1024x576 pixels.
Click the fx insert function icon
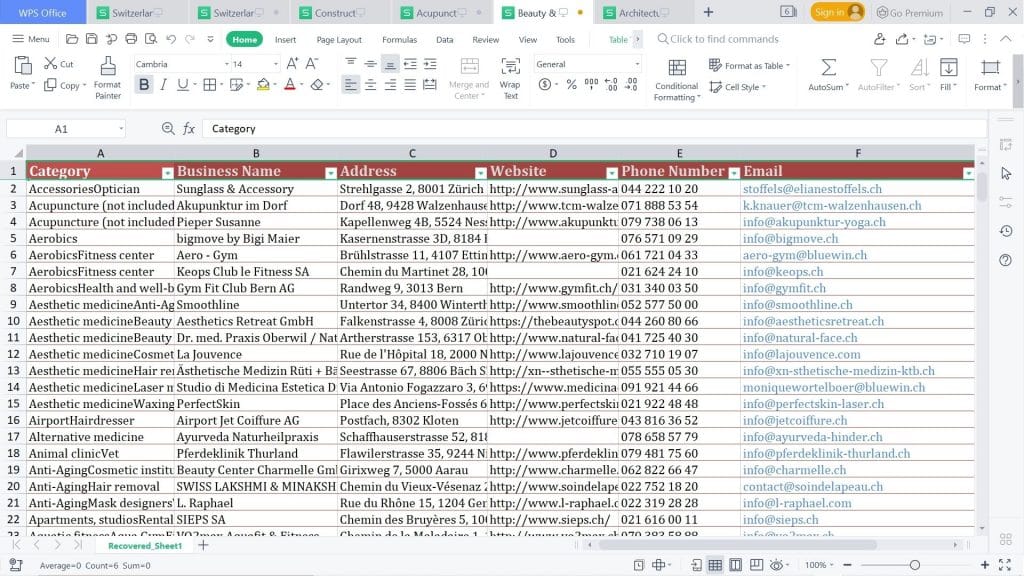[189, 129]
